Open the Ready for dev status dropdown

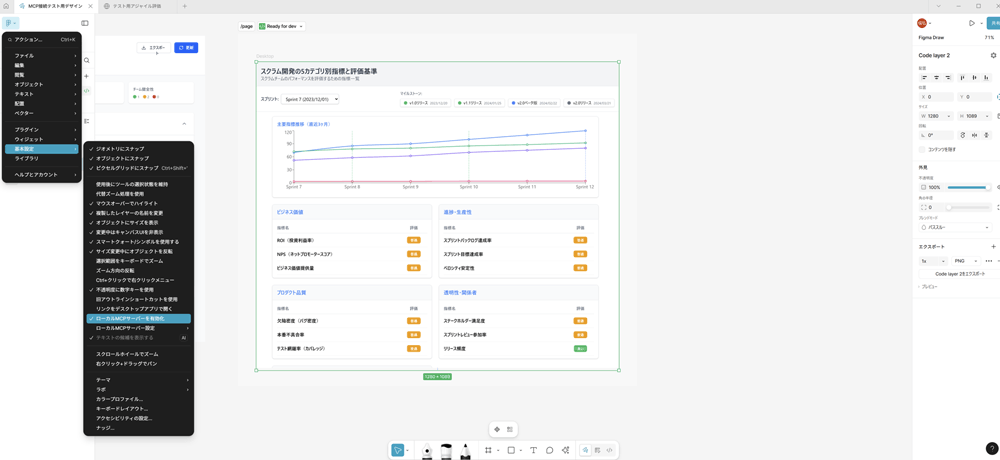281,26
